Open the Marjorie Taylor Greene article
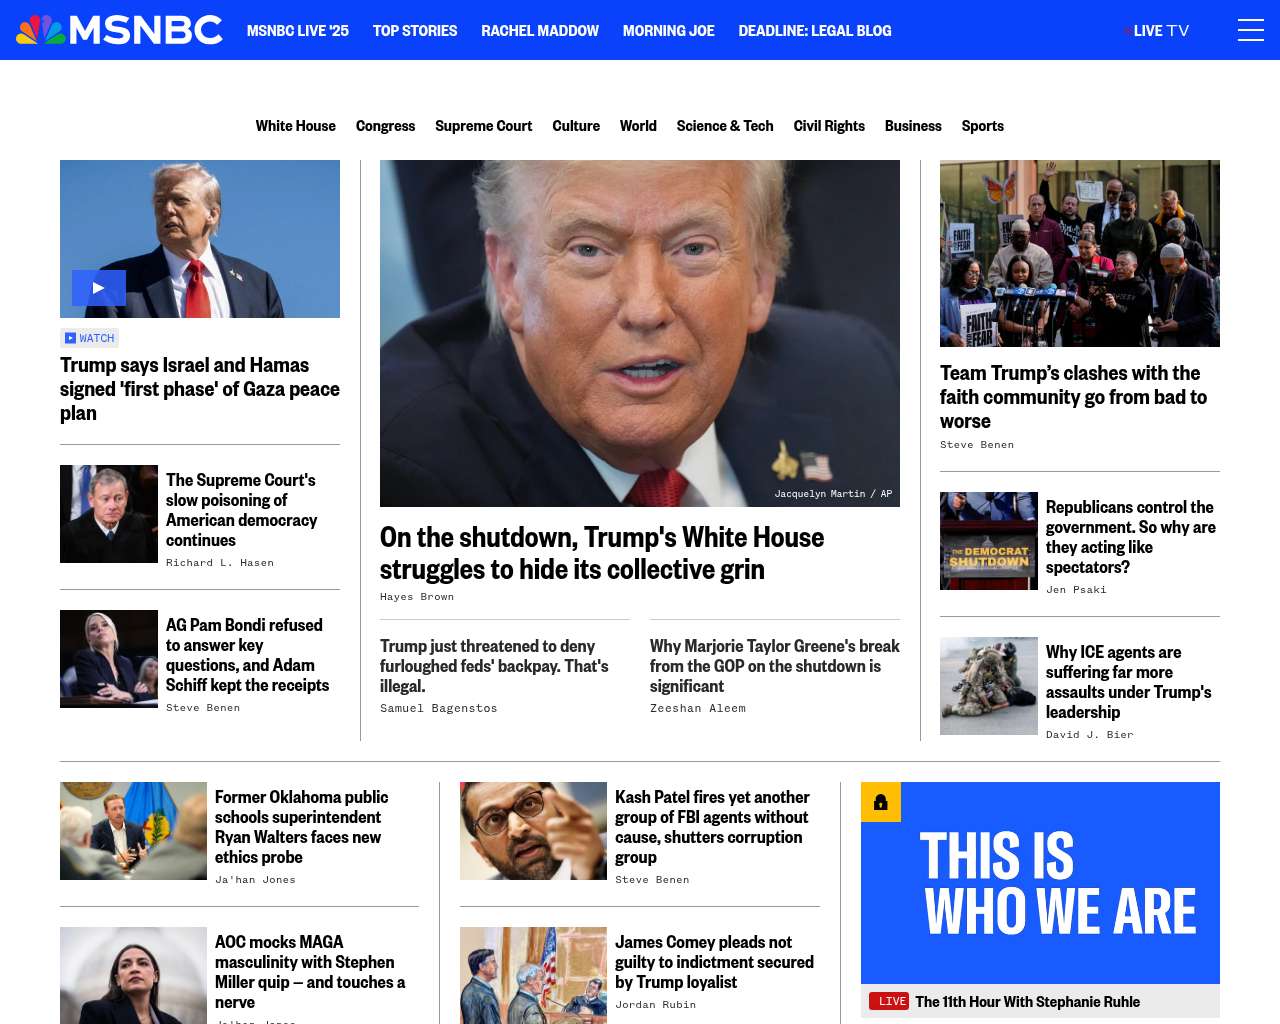This screenshot has width=1280, height=1024. pos(775,666)
